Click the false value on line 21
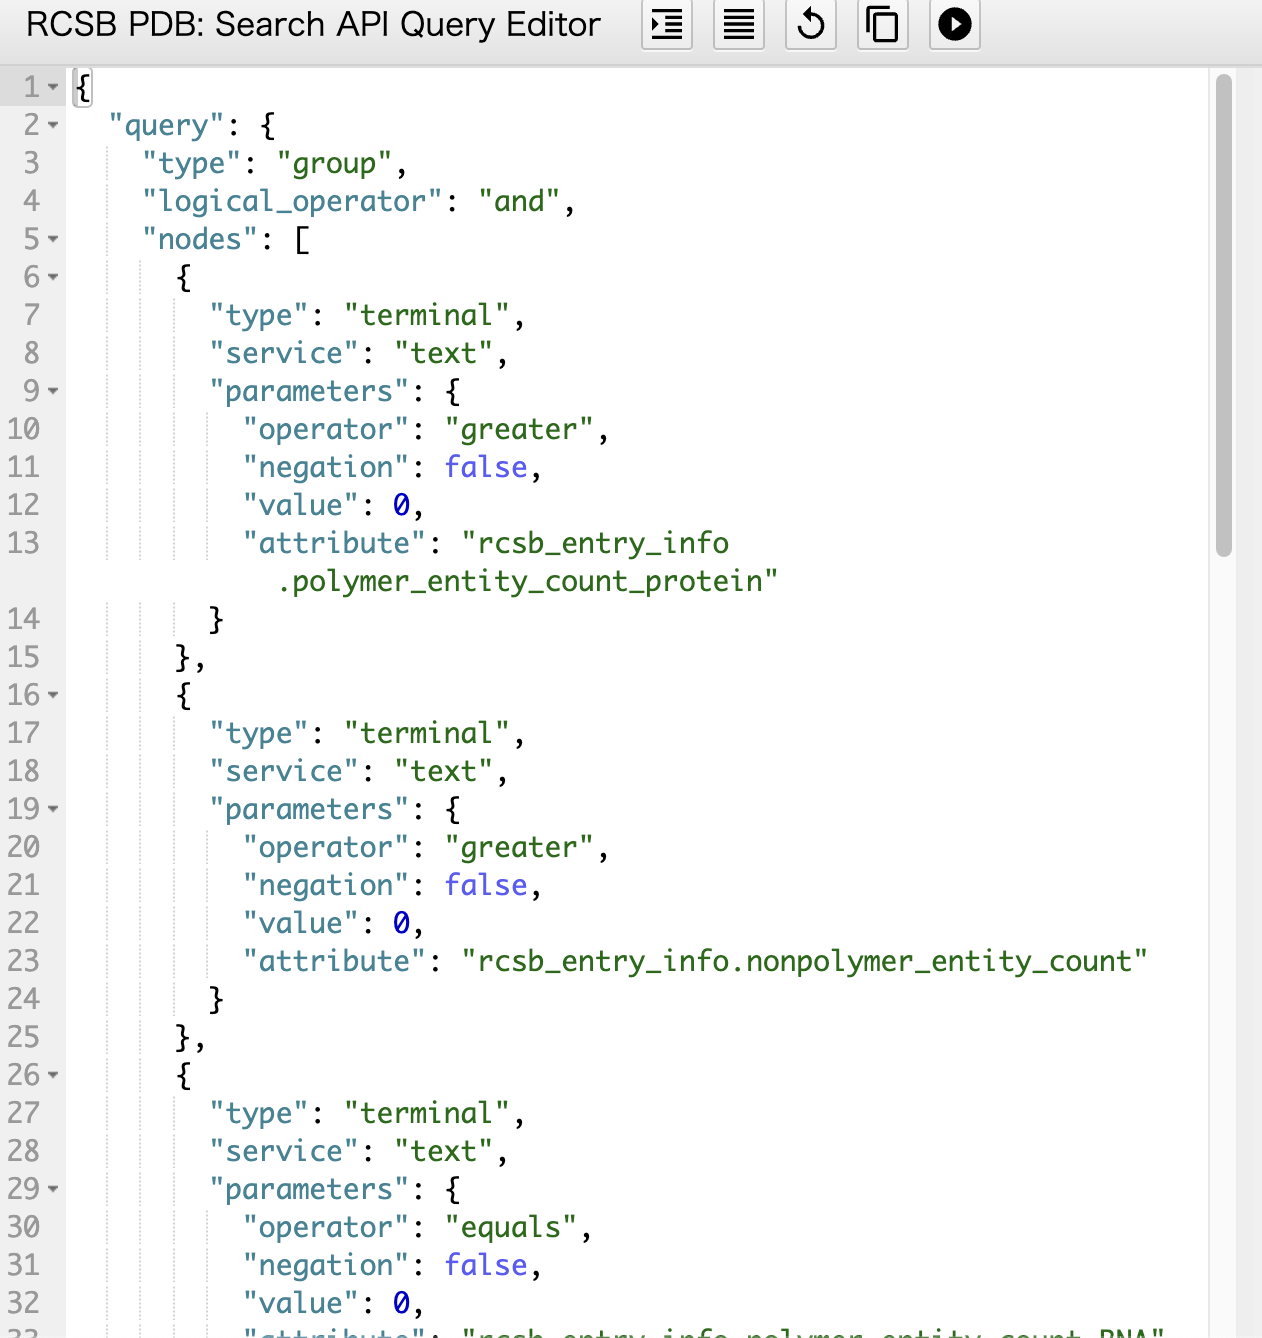The height and width of the screenshot is (1338, 1262). [x=486, y=885]
